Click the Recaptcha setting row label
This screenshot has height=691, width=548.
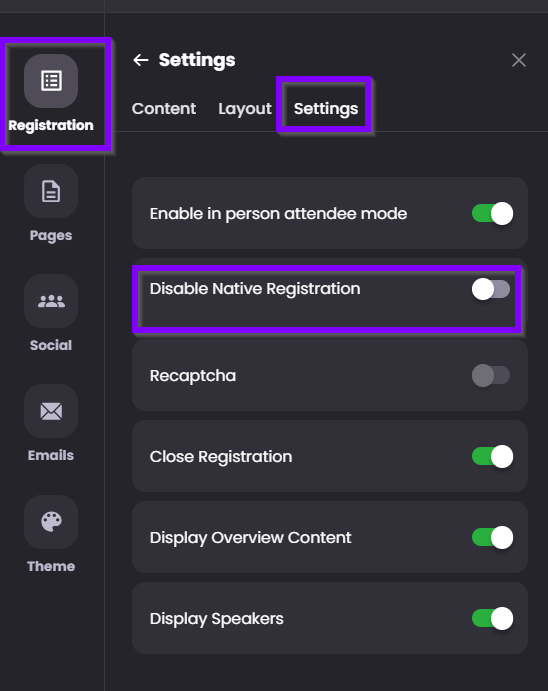193,376
